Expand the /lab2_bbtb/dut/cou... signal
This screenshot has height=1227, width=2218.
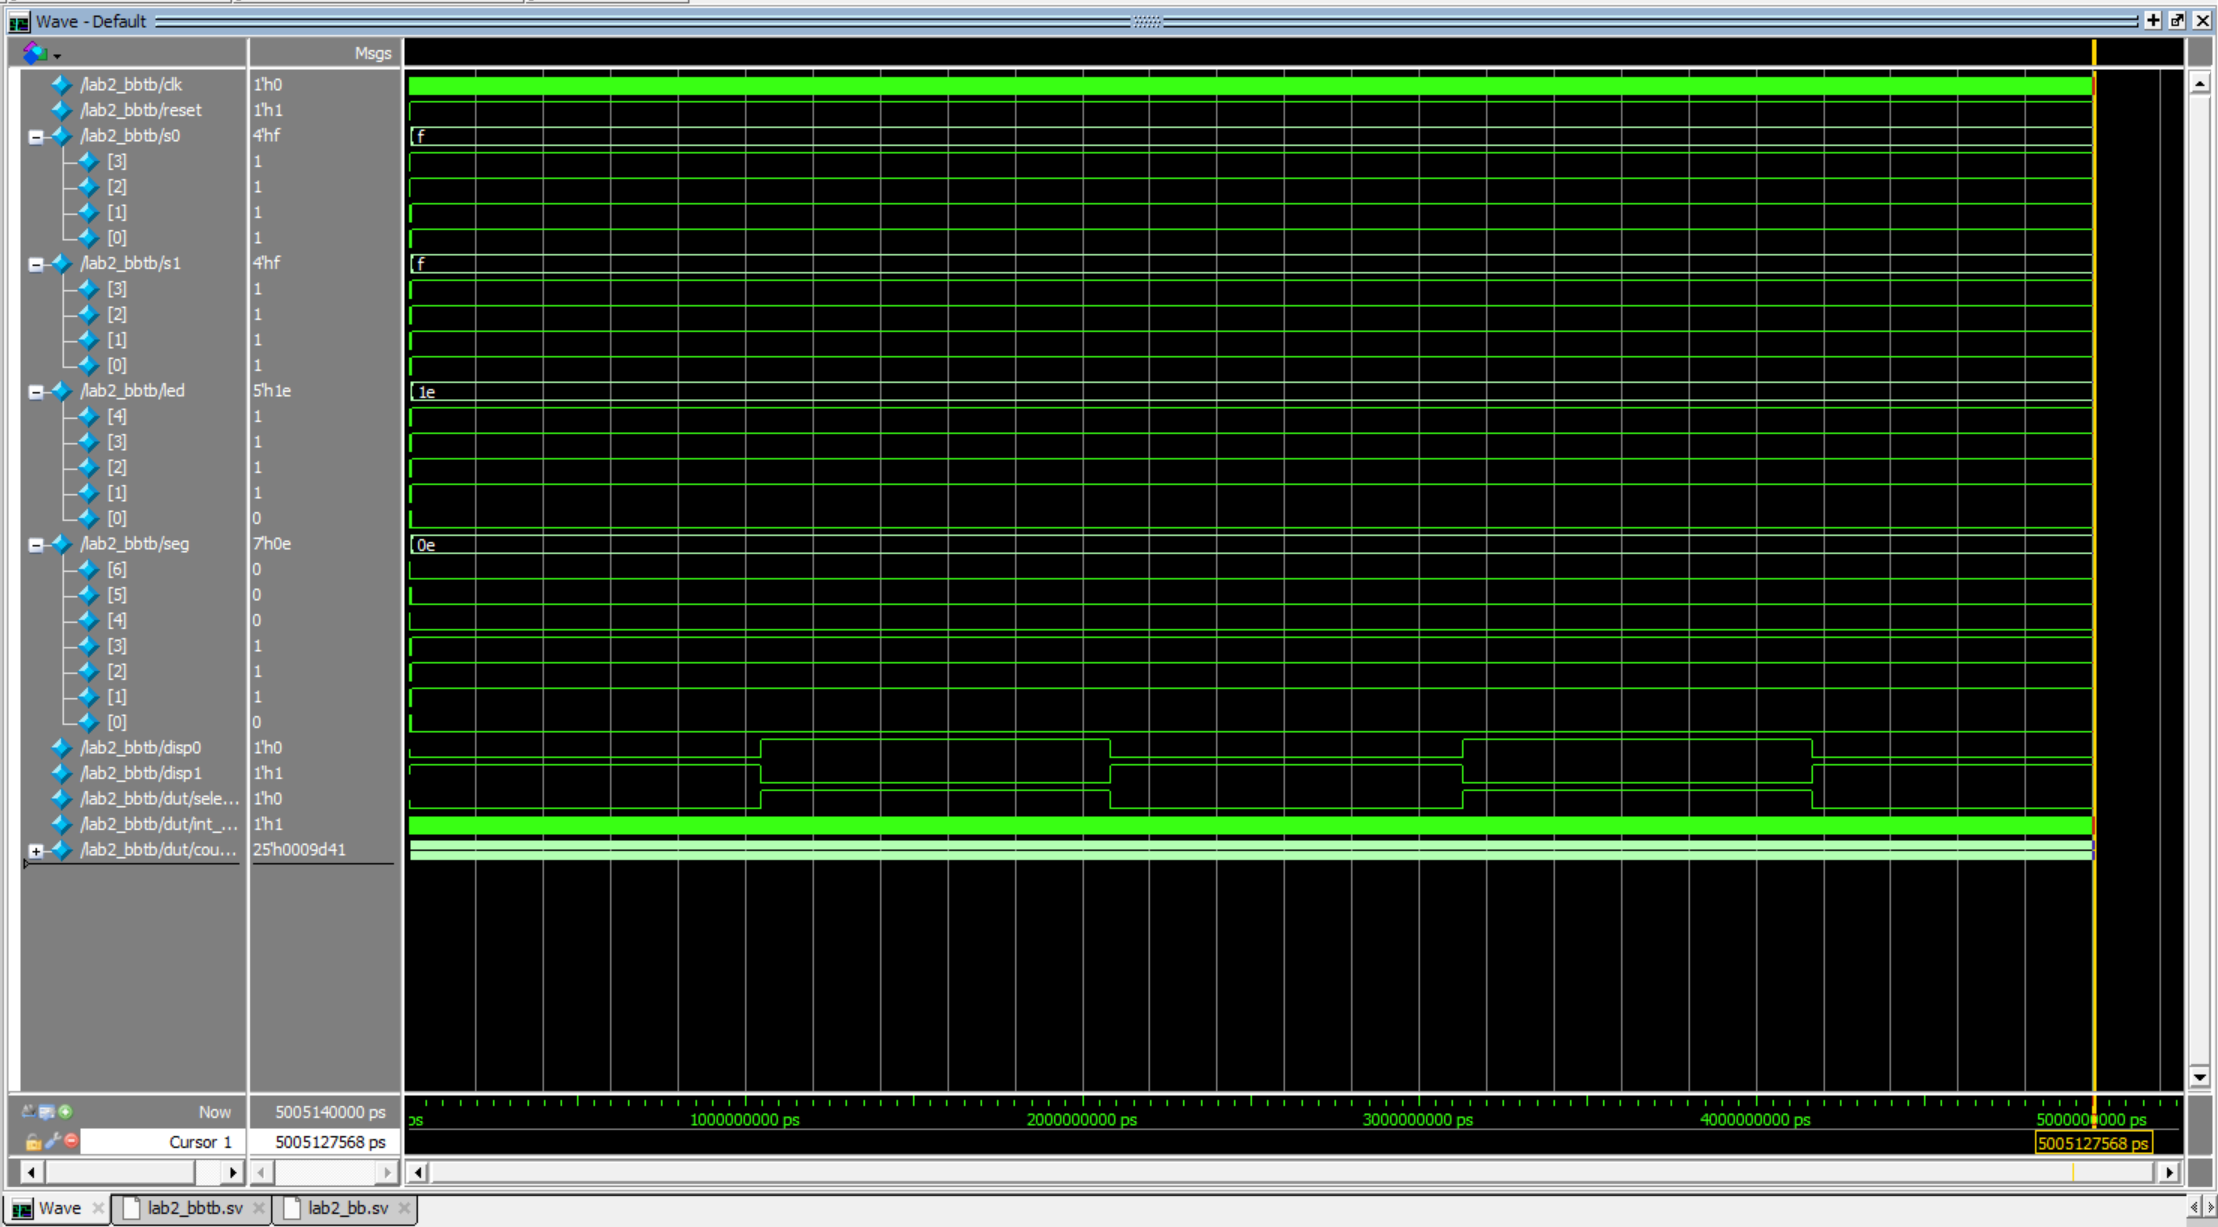click(x=36, y=851)
